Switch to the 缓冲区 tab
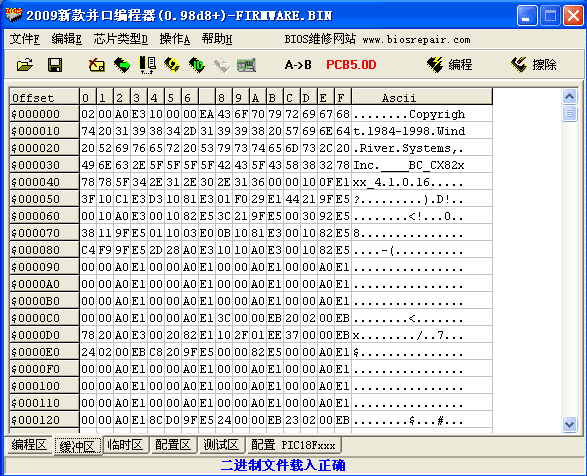Viewport: 587px width, 476px height. 78,446
